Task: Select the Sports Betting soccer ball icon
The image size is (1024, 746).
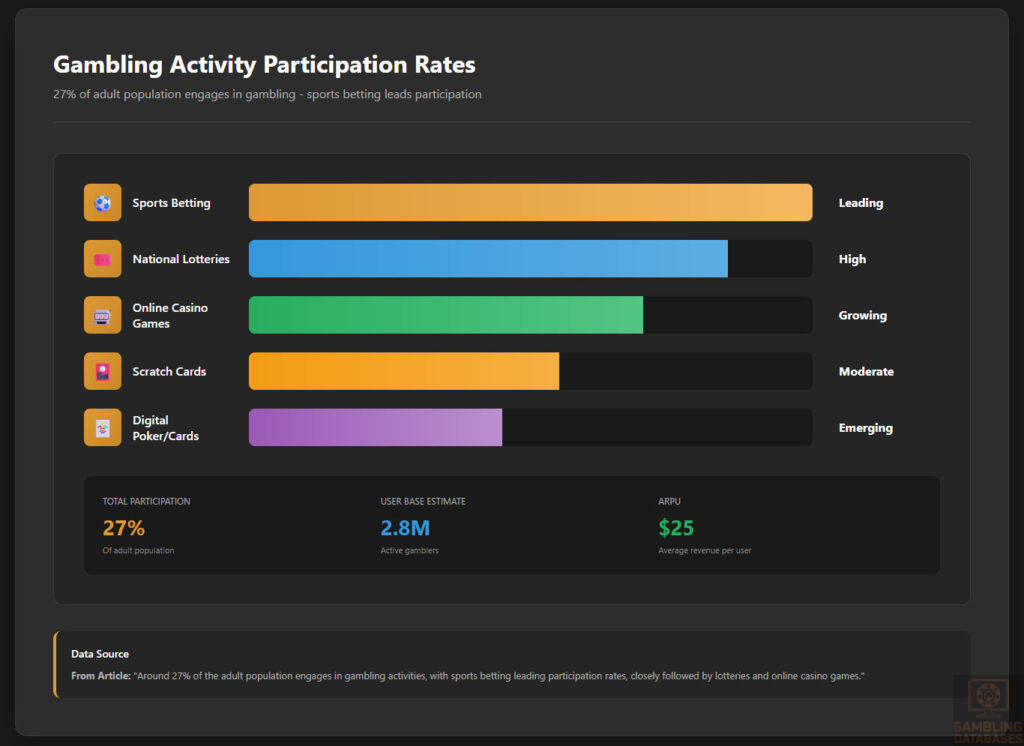Action: [101, 202]
